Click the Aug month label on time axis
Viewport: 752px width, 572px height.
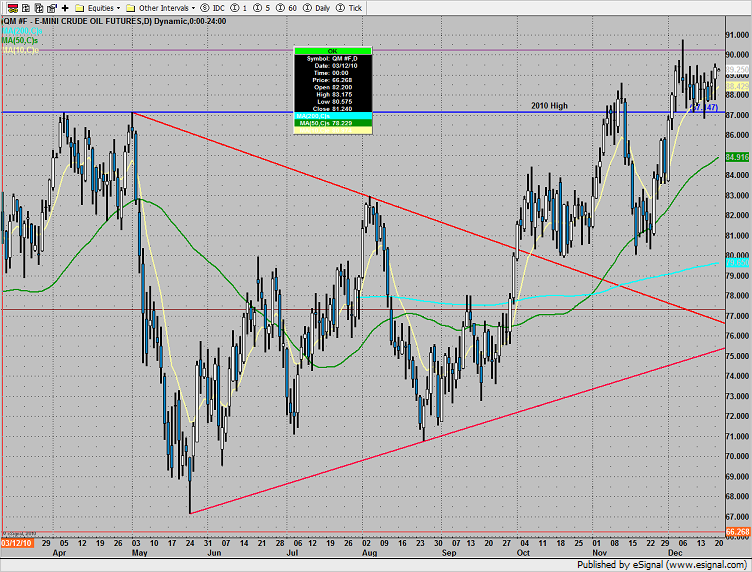click(x=369, y=553)
